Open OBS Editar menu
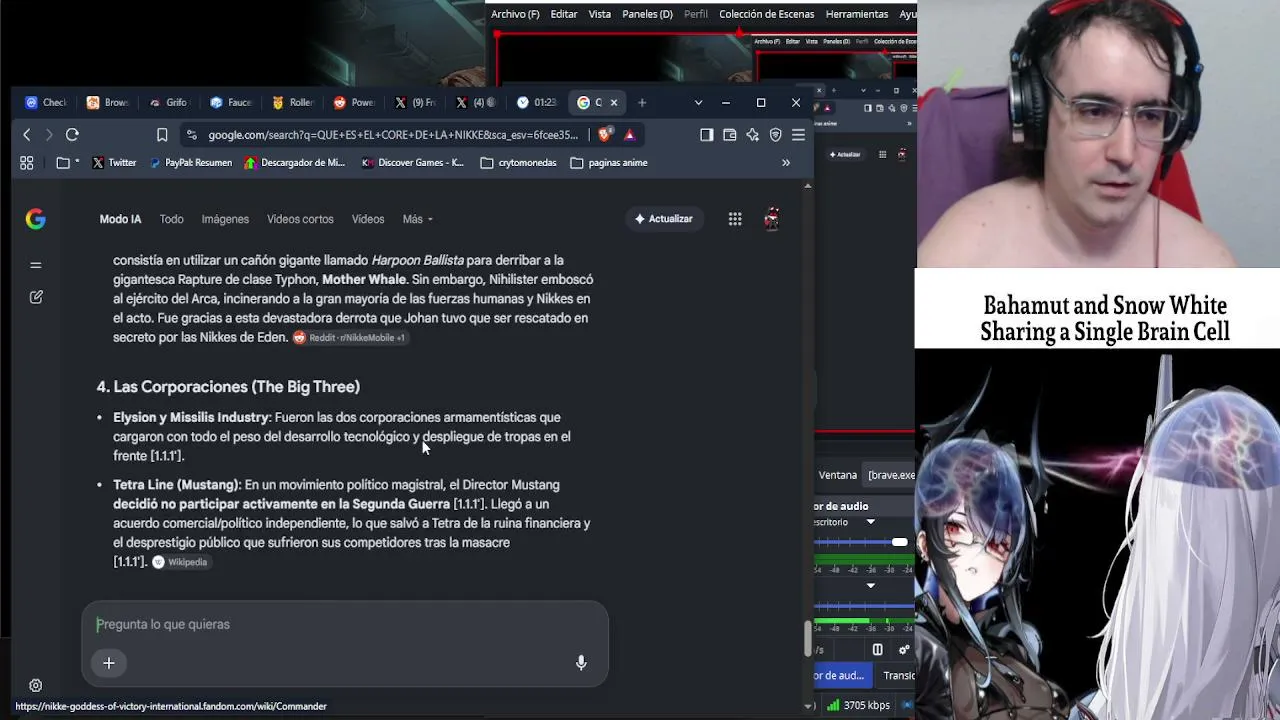This screenshot has height=720, width=1280. click(x=564, y=14)
